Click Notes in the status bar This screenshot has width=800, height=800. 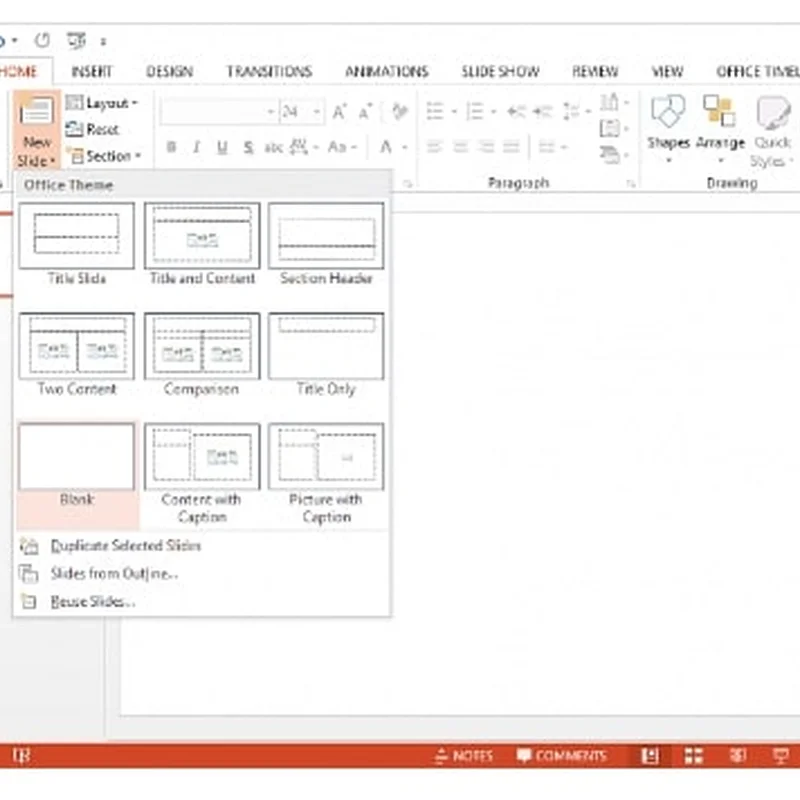pos(467,756)
